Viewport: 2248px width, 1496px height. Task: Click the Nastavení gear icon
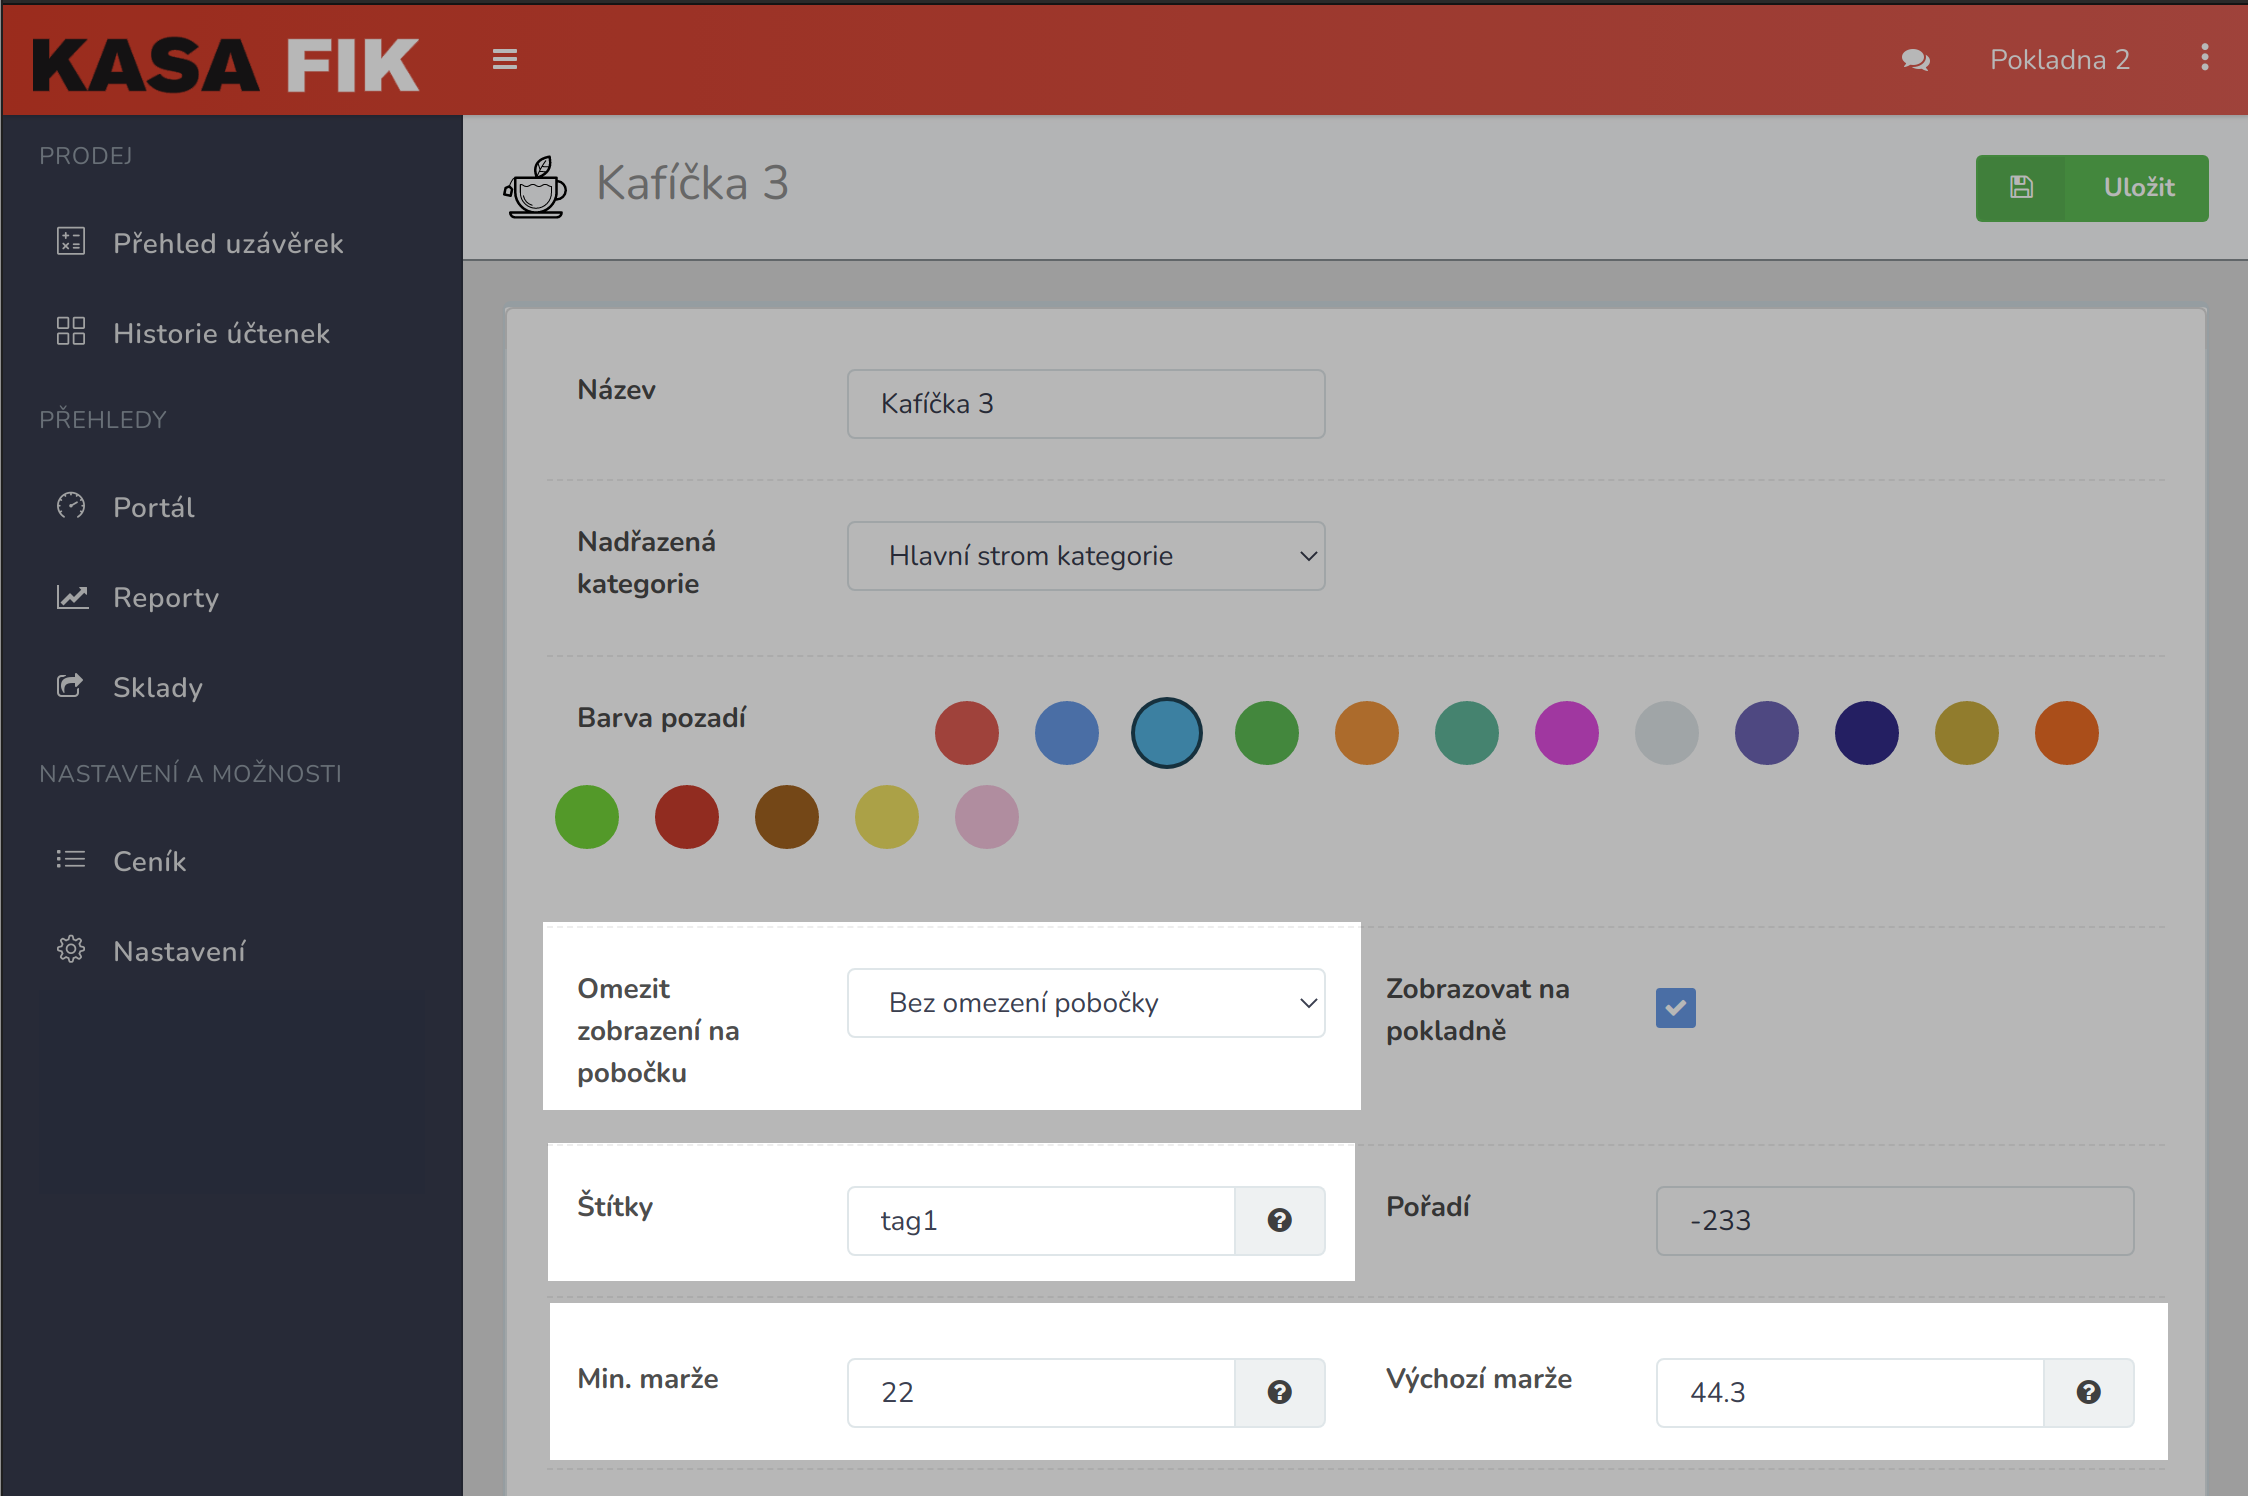click(71, 949)
